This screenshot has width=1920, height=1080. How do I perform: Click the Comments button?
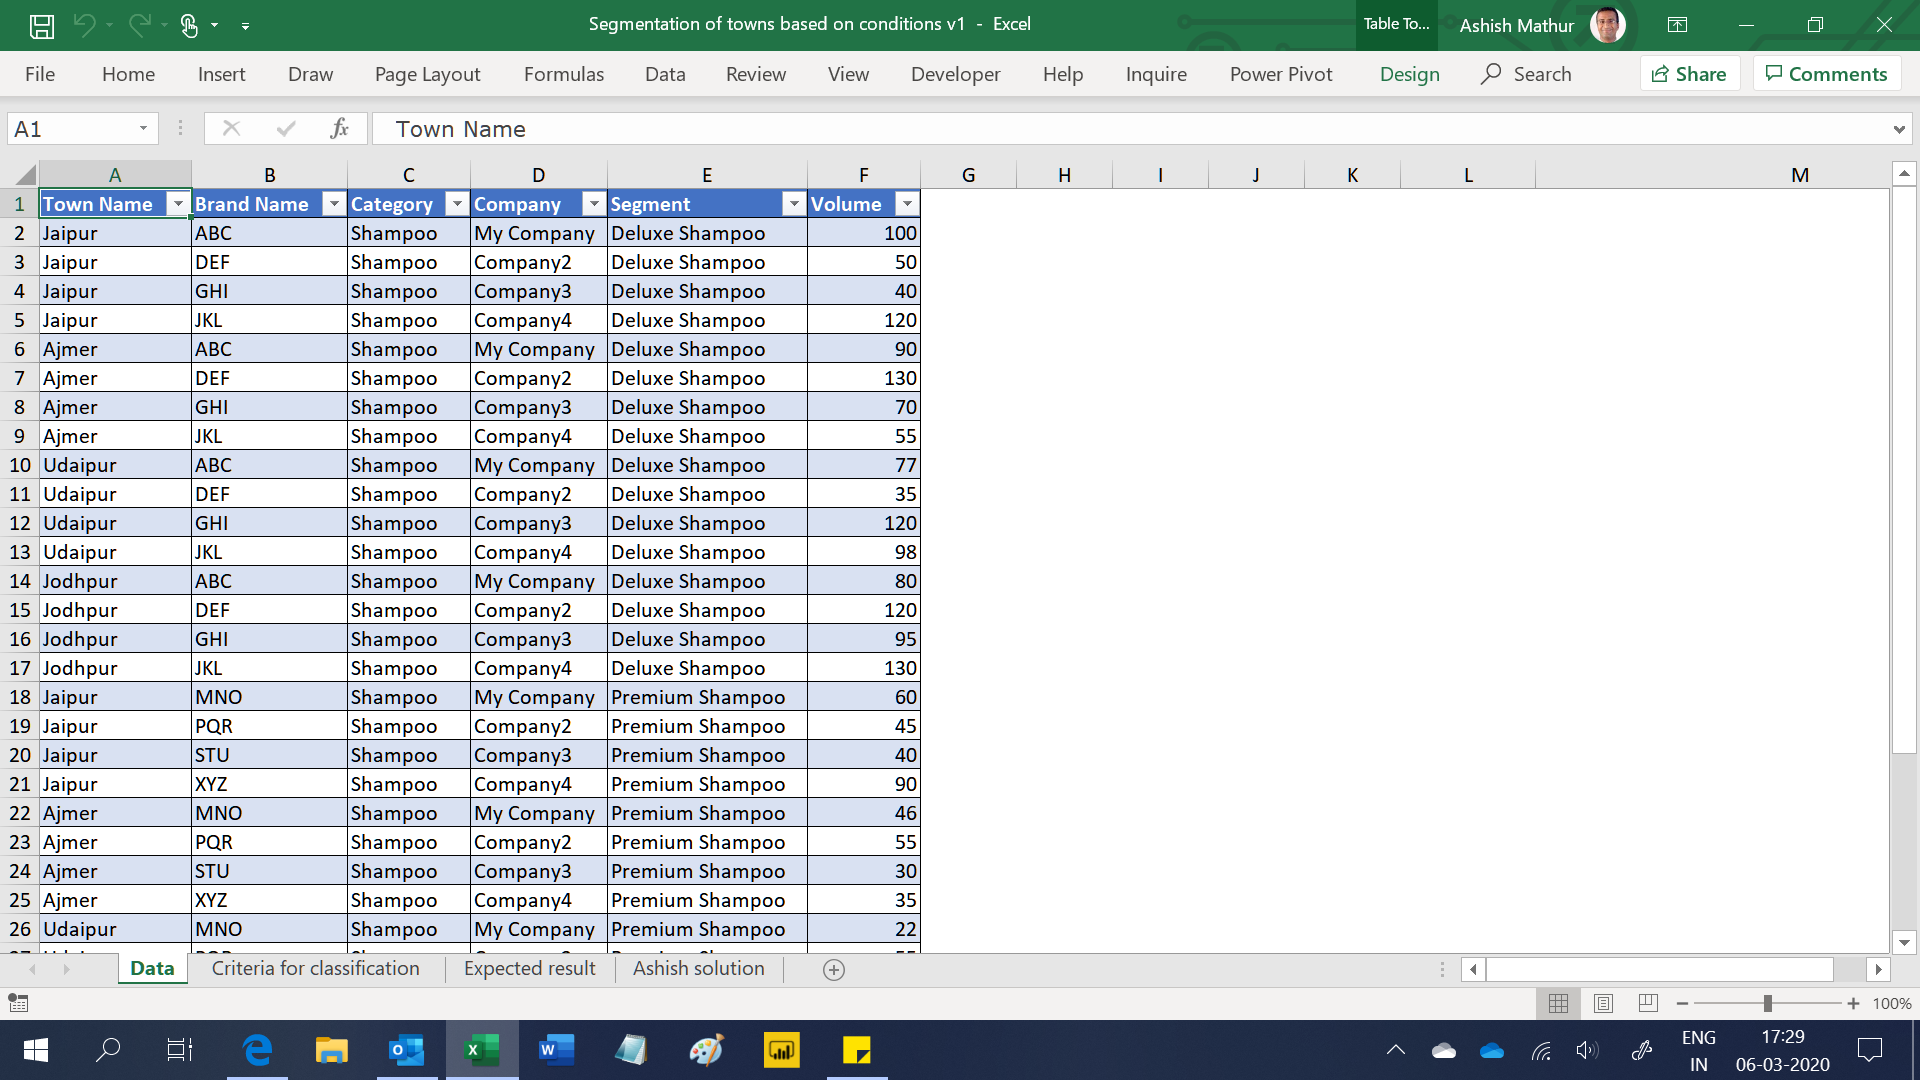click(x=1827, y=74)
